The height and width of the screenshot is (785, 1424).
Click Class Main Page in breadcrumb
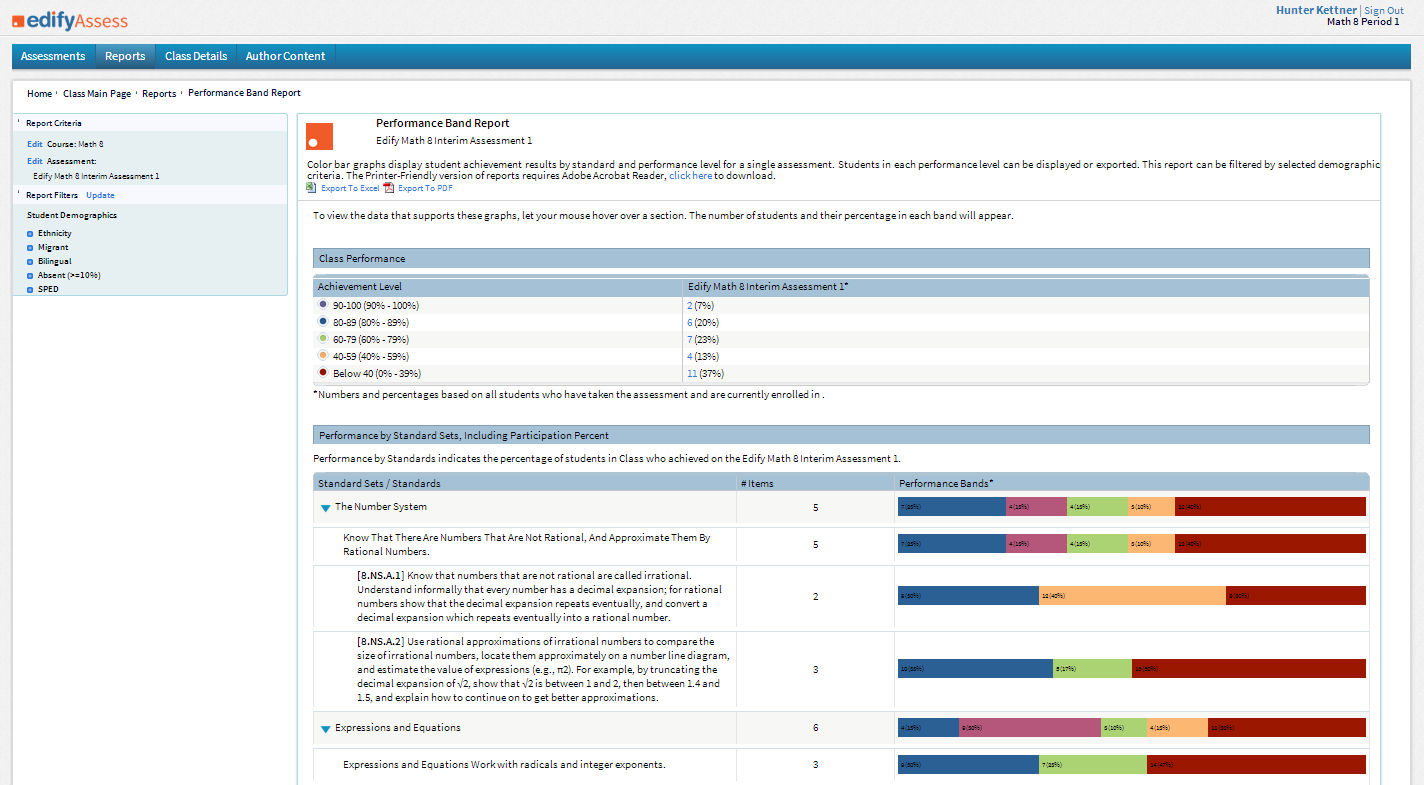pos(97,94)
